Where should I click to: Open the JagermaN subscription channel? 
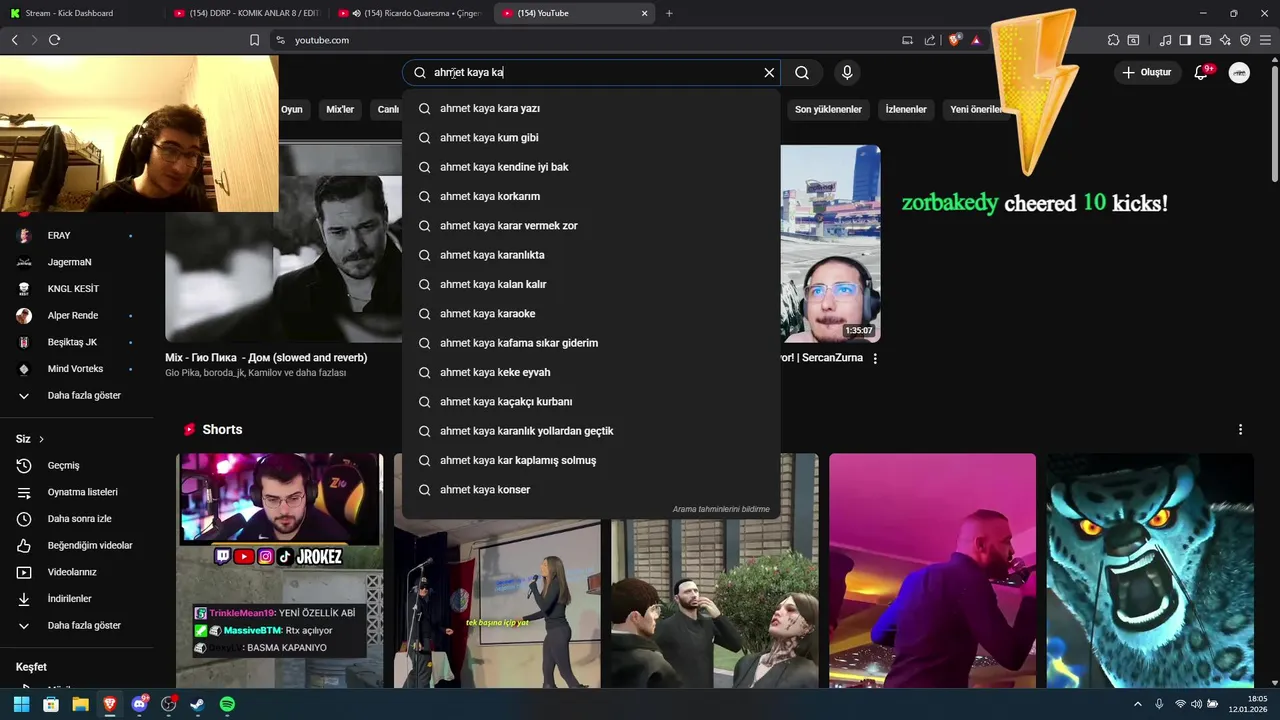click(77, 262)
